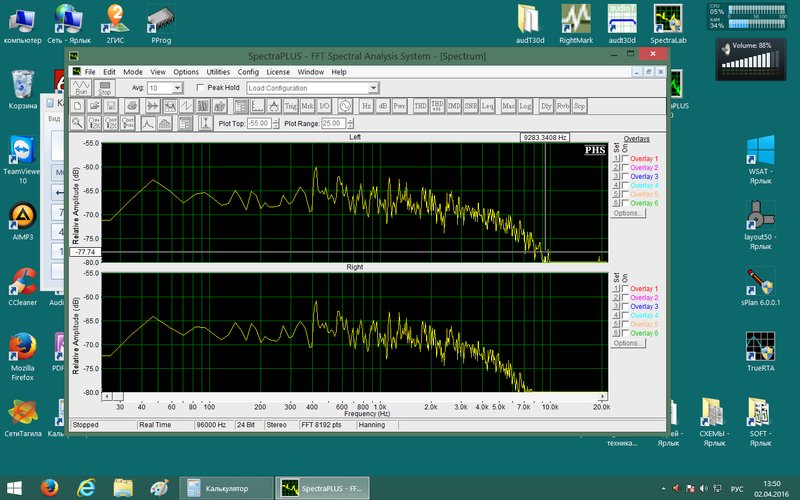Click Left channel overlay Options button

[x=628, y=213]
